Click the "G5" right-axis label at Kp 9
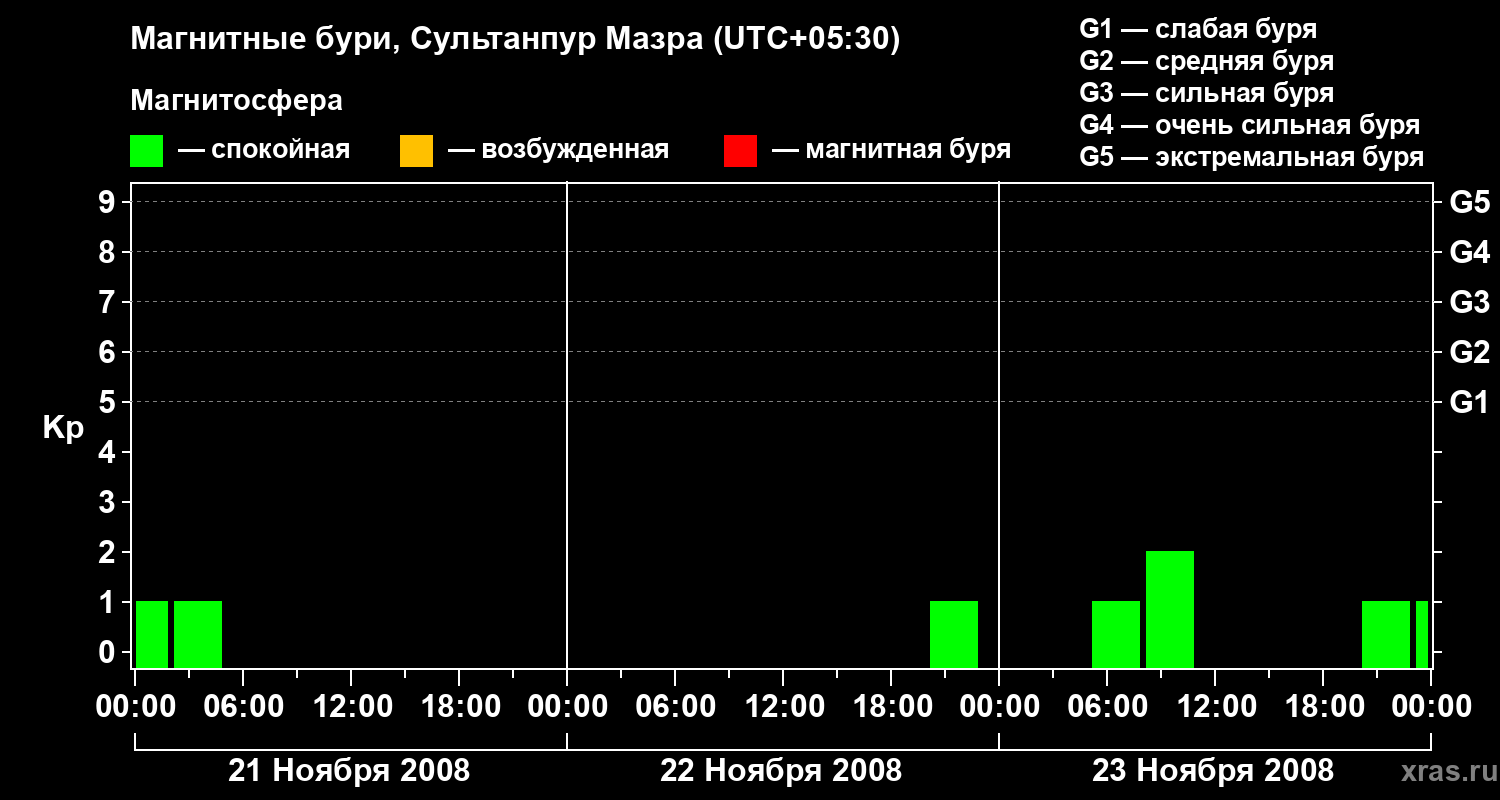This screenshot has width=1500, height=800. point(1470,202)
